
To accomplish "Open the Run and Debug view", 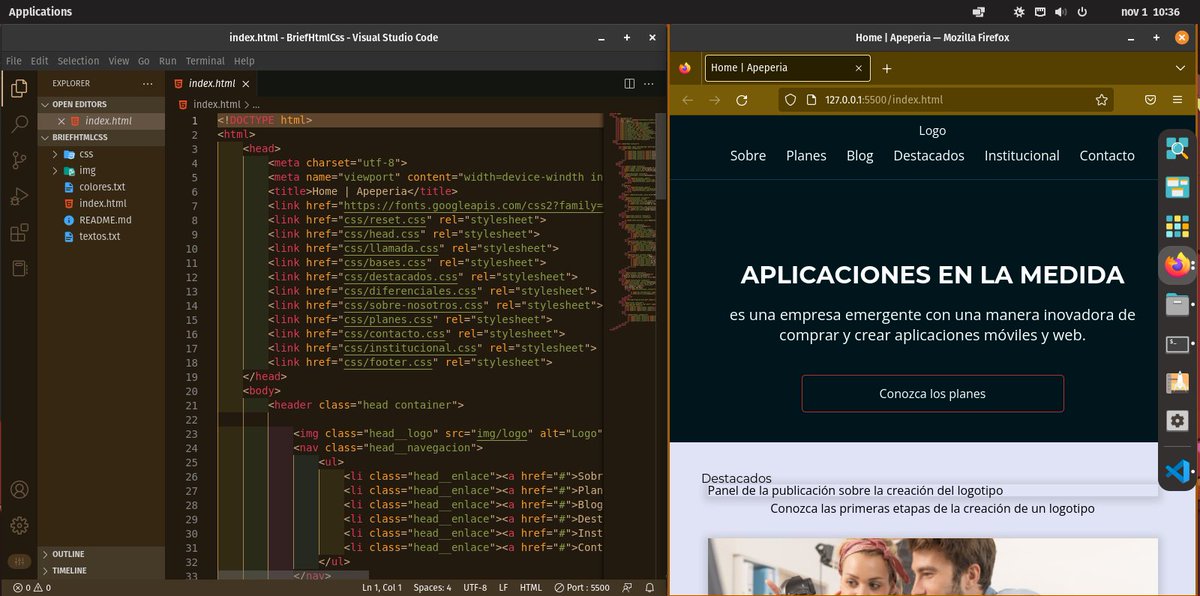I will (x=19, y=196).
